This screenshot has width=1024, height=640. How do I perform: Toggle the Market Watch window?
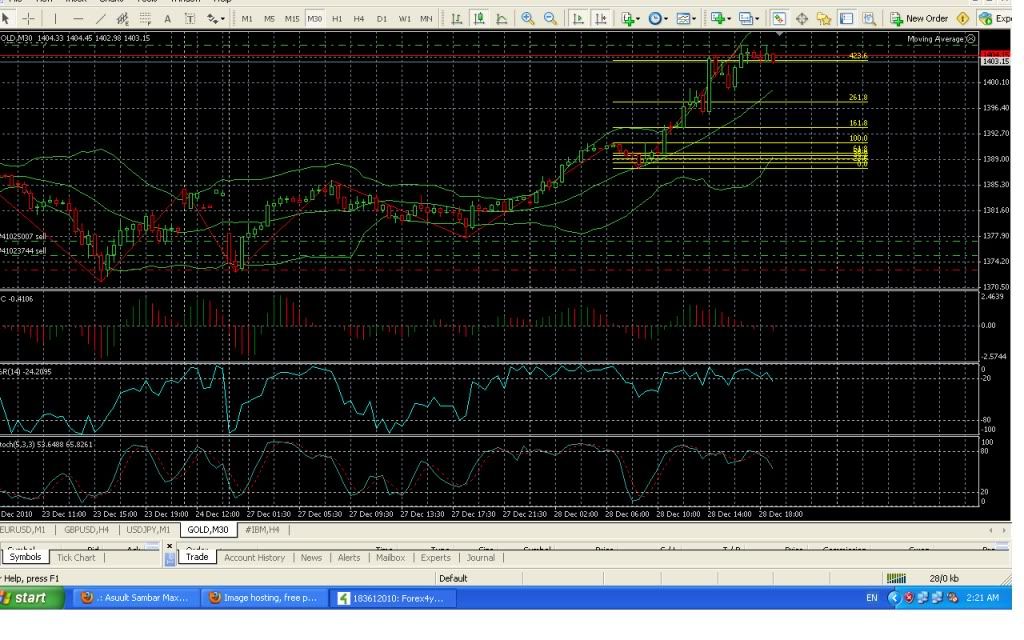pos(778,18)
